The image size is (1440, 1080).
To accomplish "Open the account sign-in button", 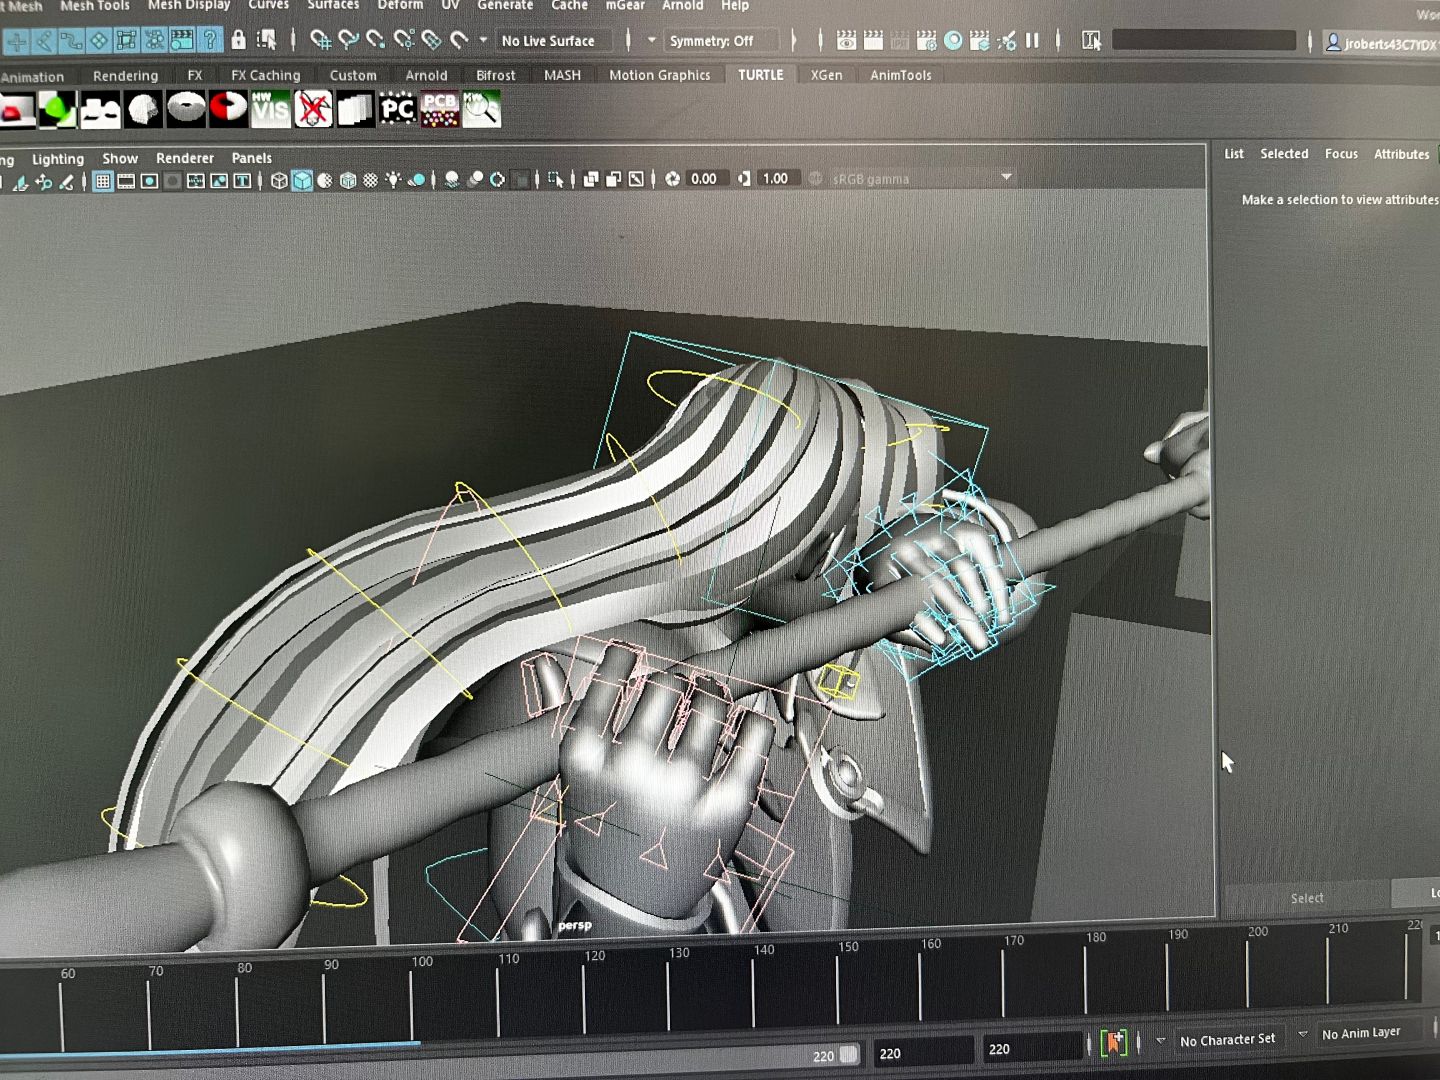I will pyautogui.click(x=1380, y=43).
